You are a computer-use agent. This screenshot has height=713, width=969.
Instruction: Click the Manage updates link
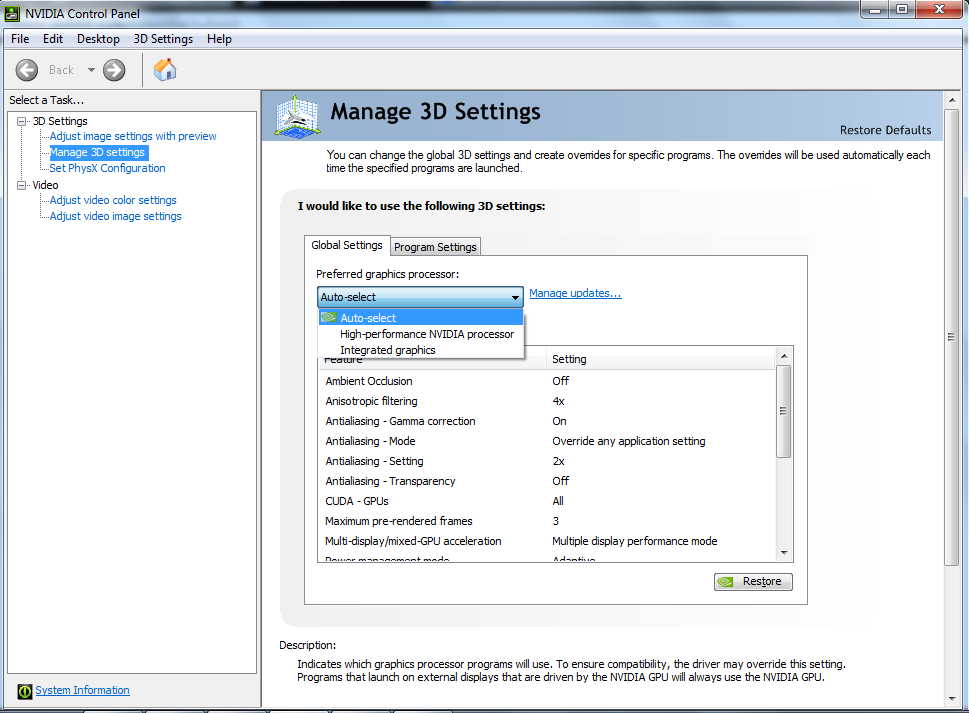click(x=575, y=293)
